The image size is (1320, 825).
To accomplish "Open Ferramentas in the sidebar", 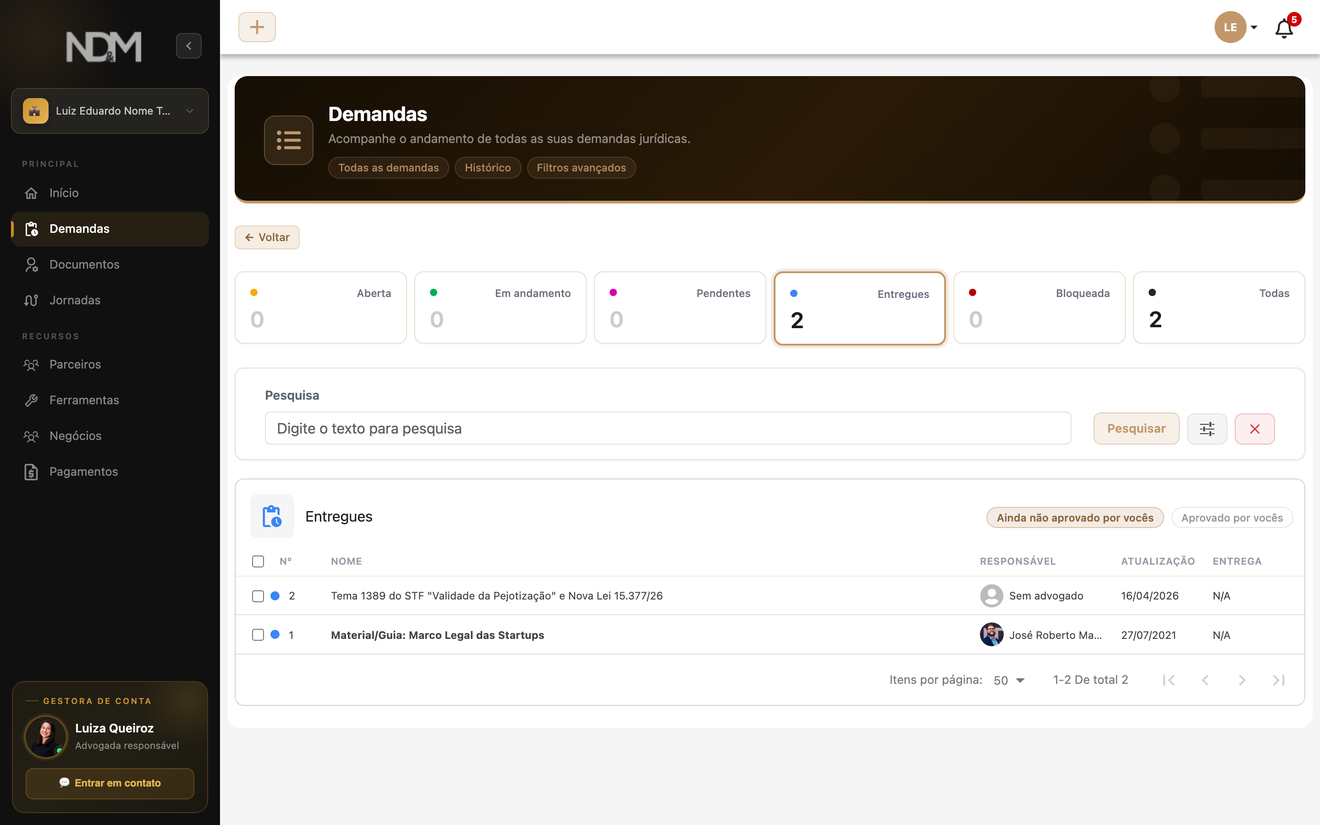I will (110, 400).
